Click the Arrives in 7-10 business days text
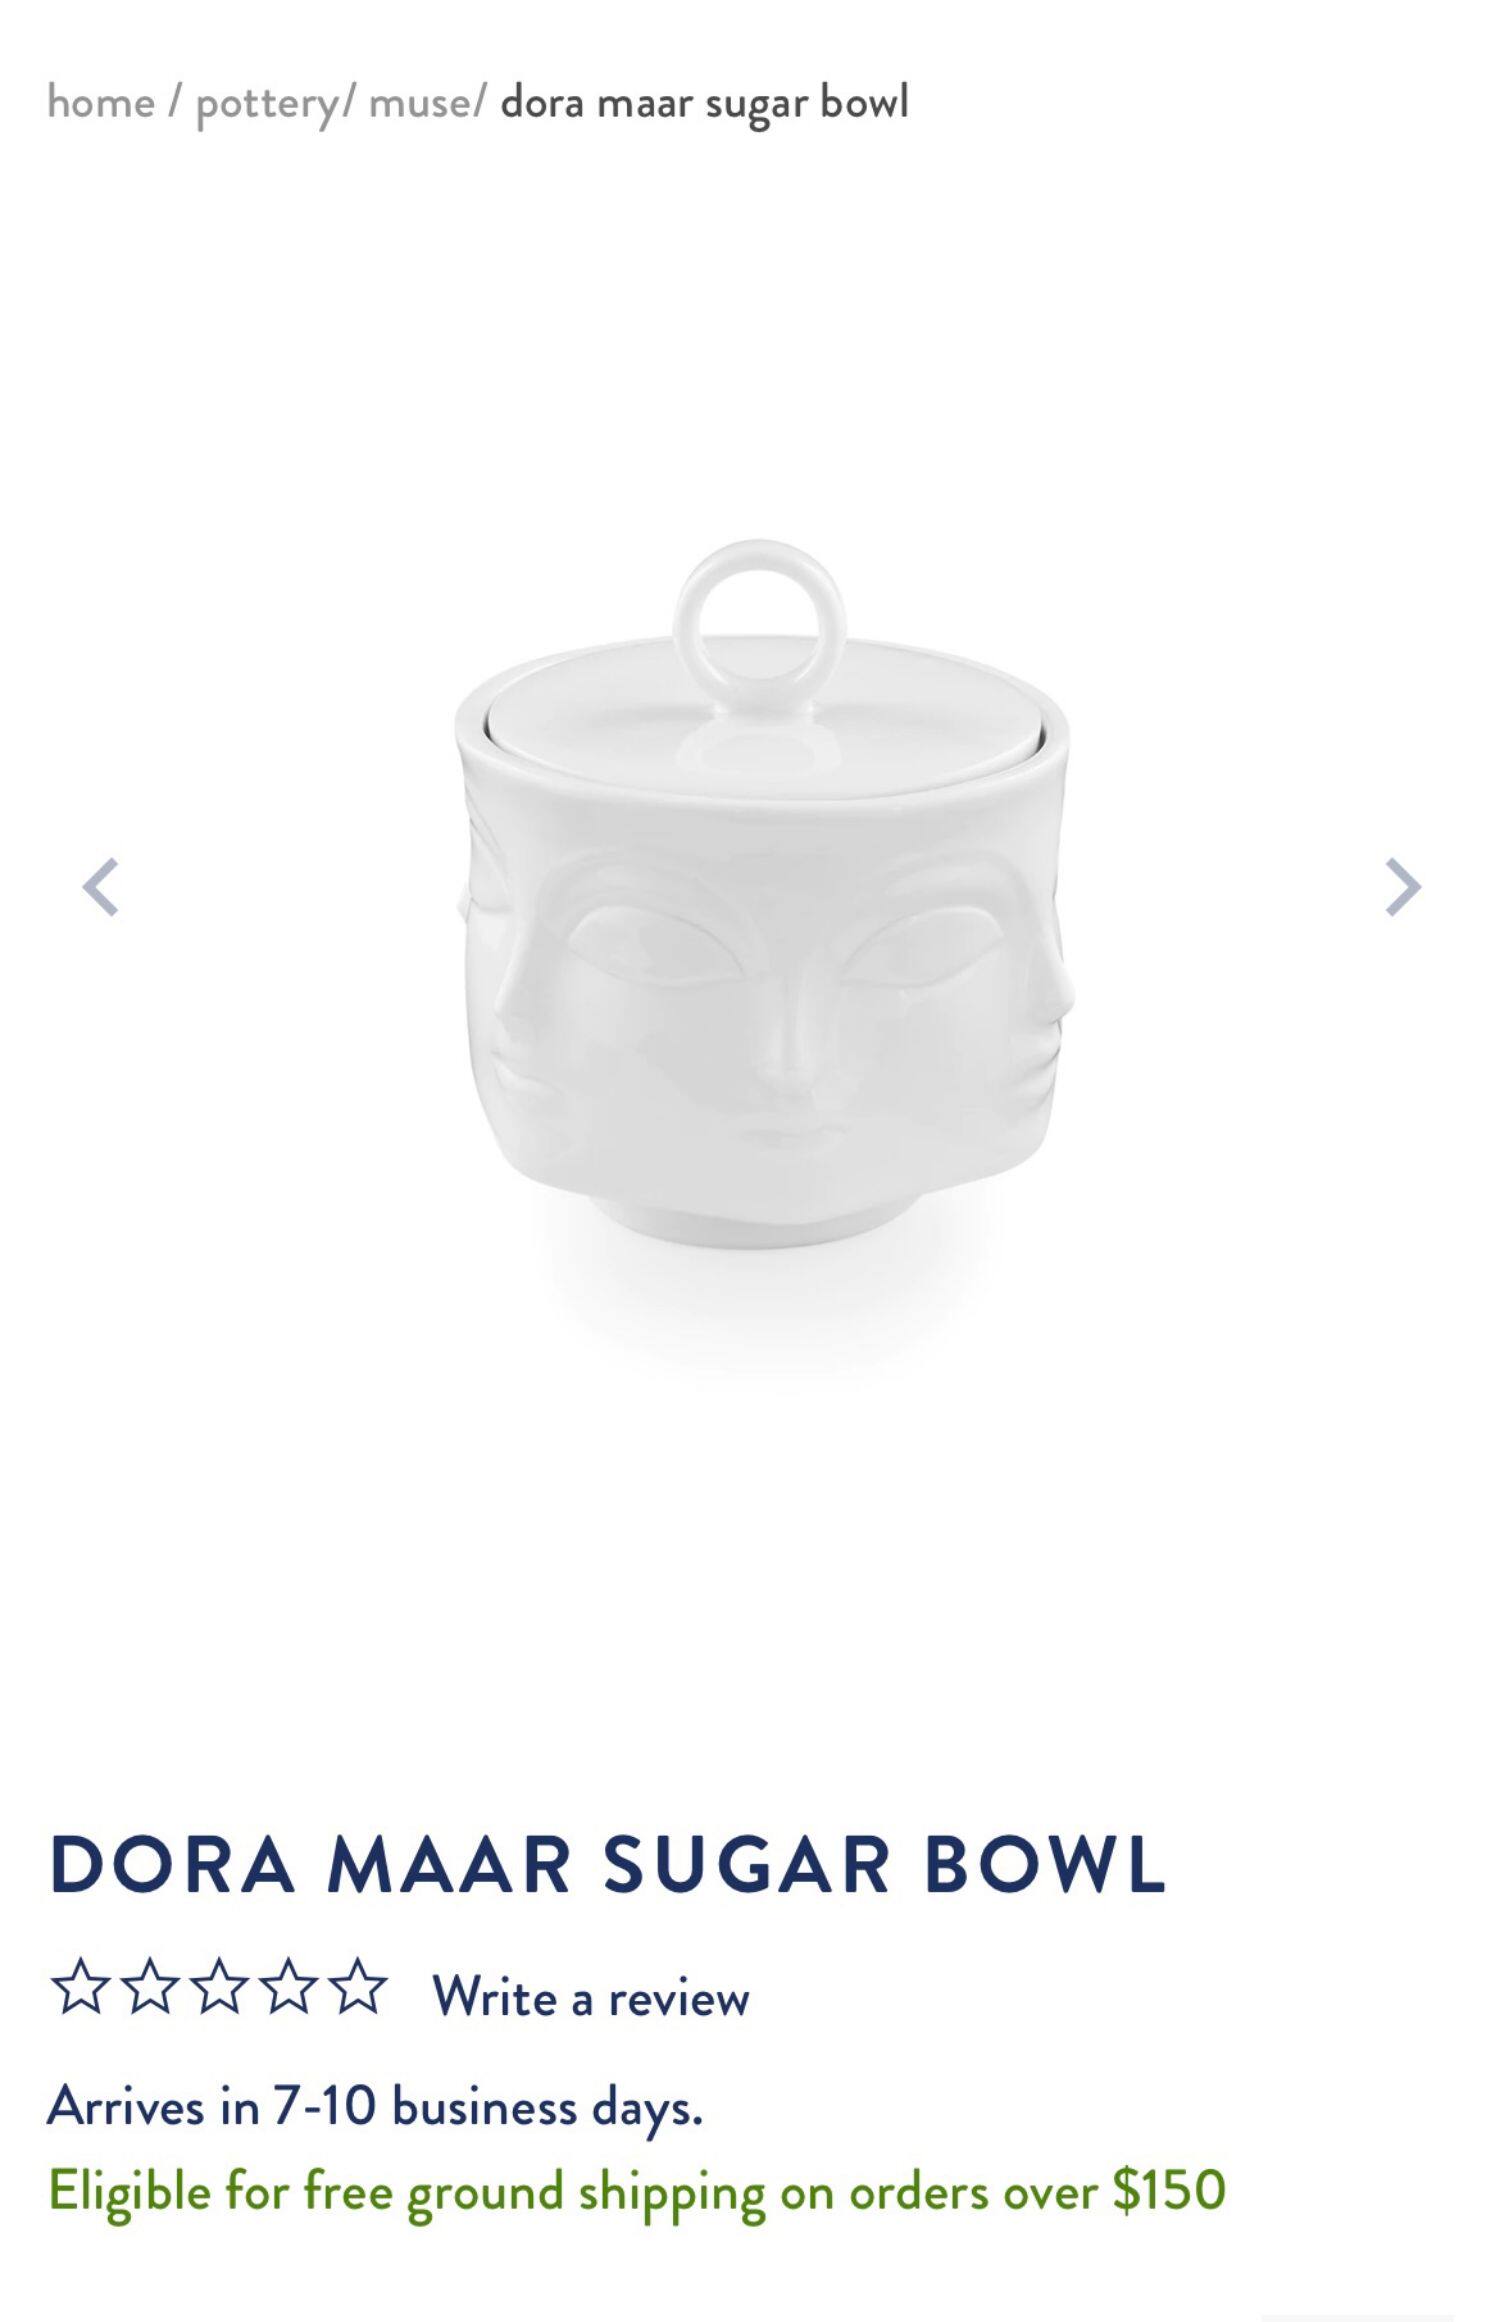1500x2322 pixels. click(375, 2104)
